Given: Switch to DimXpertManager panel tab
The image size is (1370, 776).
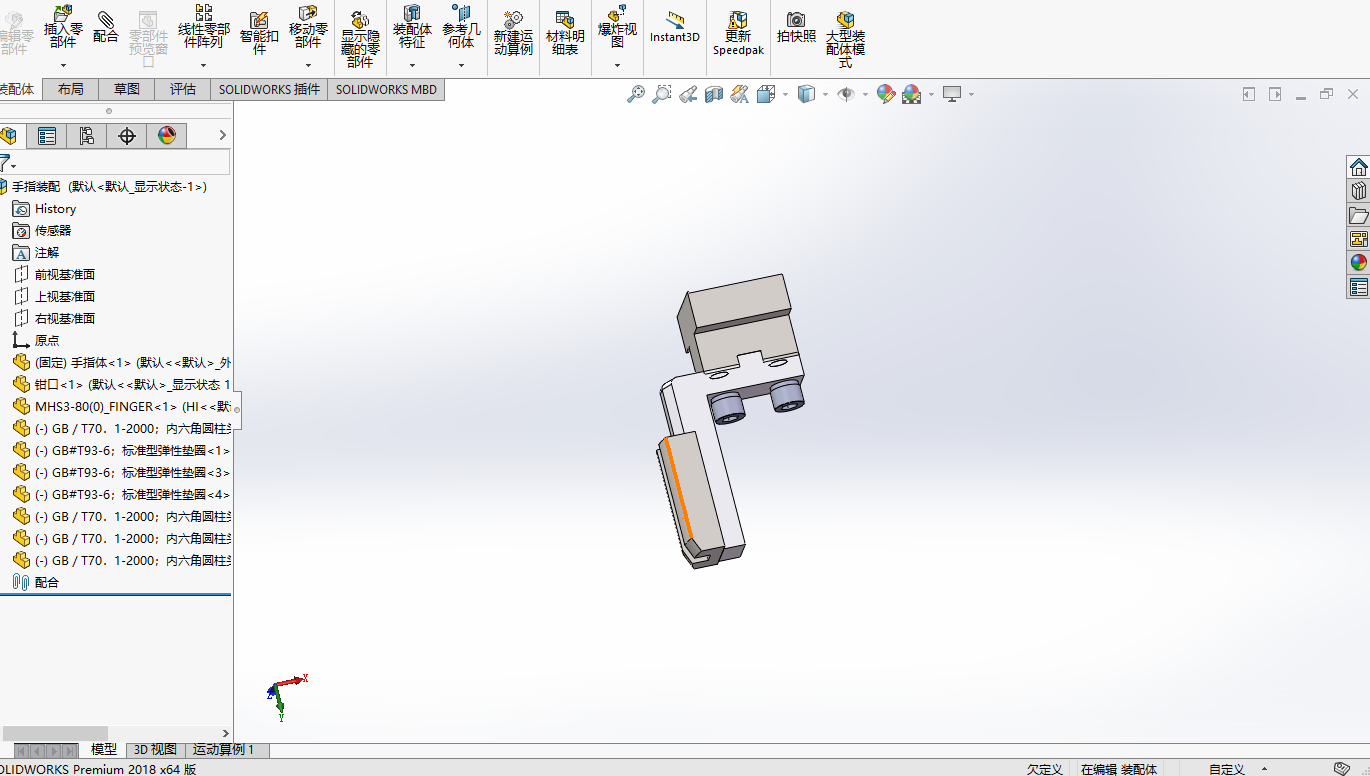Looking at the screenshot, I should 127,136.
